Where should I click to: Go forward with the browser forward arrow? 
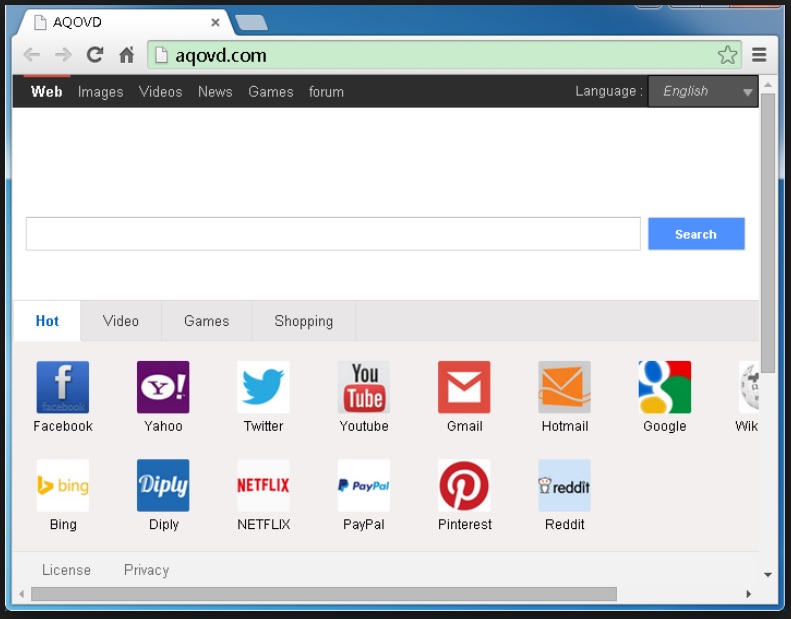63,54
